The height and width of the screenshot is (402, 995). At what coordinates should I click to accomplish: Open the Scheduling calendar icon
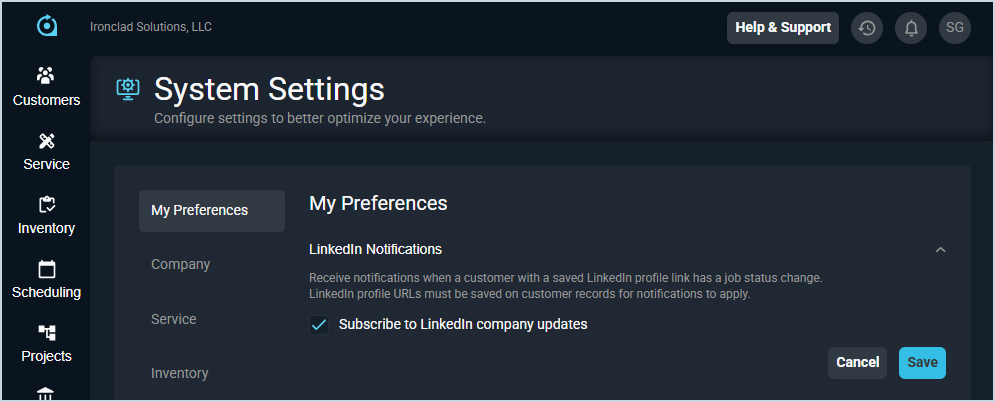46,269
